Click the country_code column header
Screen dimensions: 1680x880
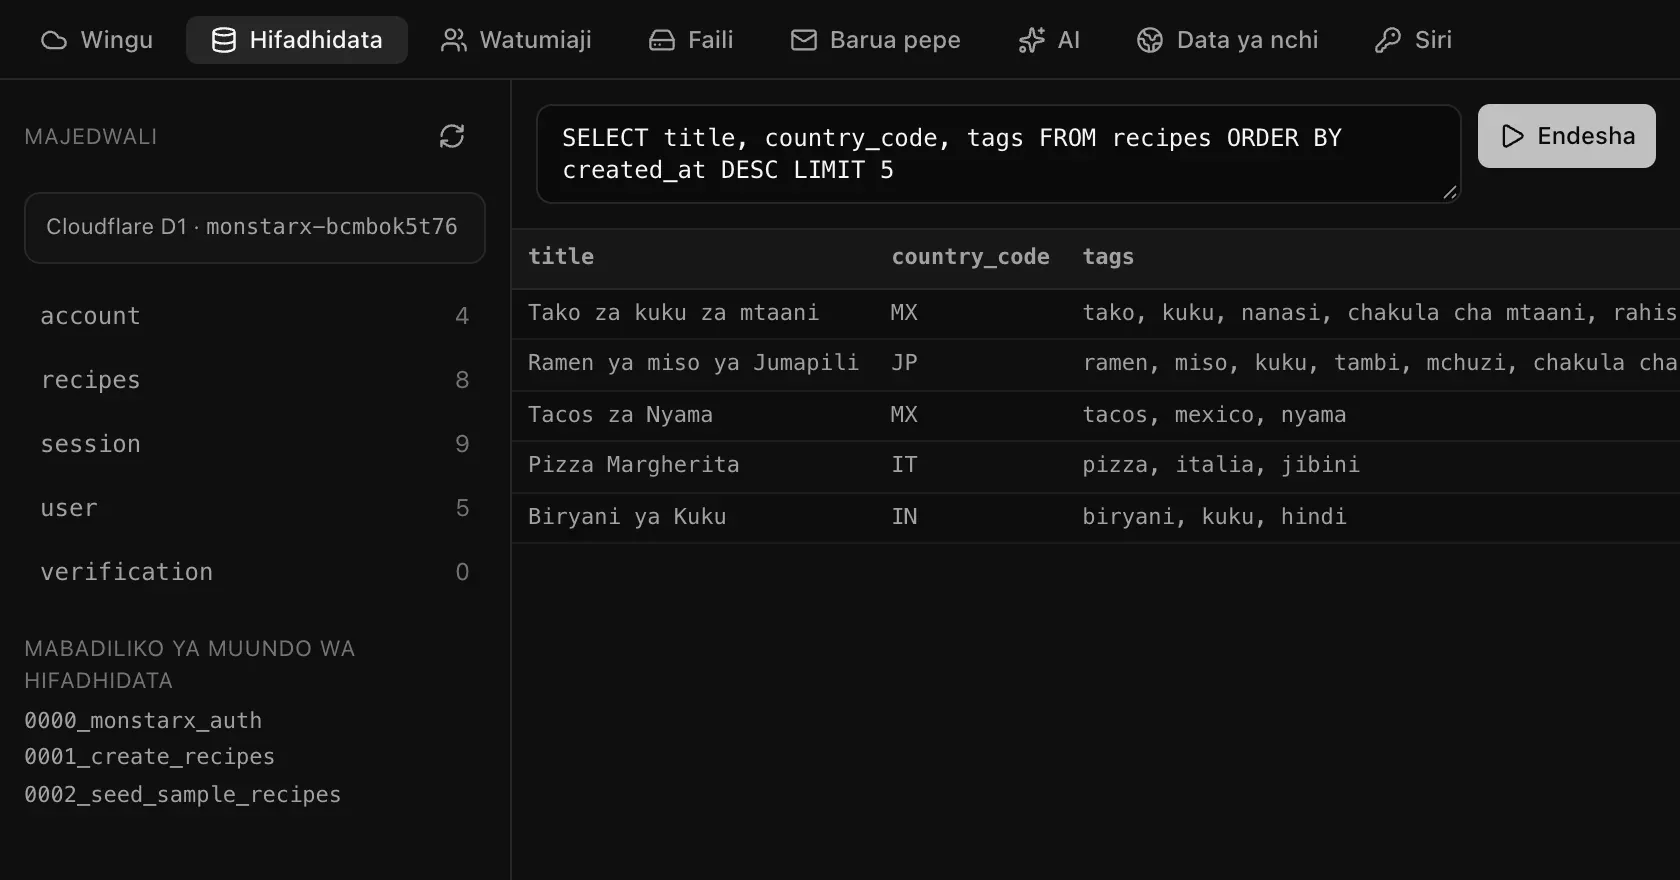(970, 257)
